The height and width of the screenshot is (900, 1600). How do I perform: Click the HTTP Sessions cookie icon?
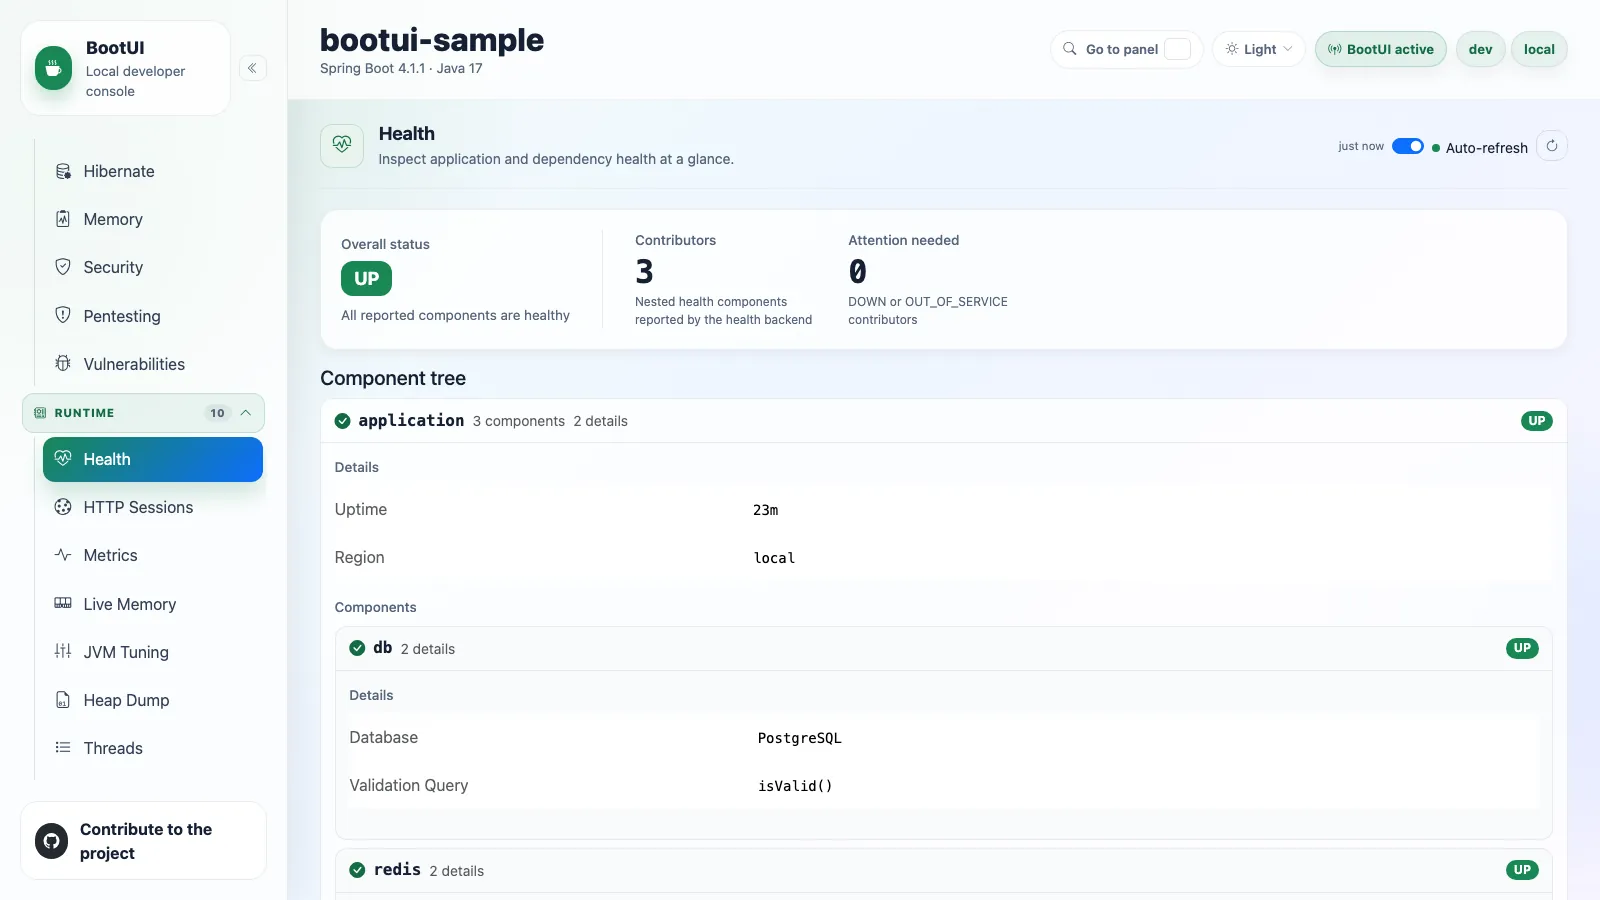coord(63,507)
